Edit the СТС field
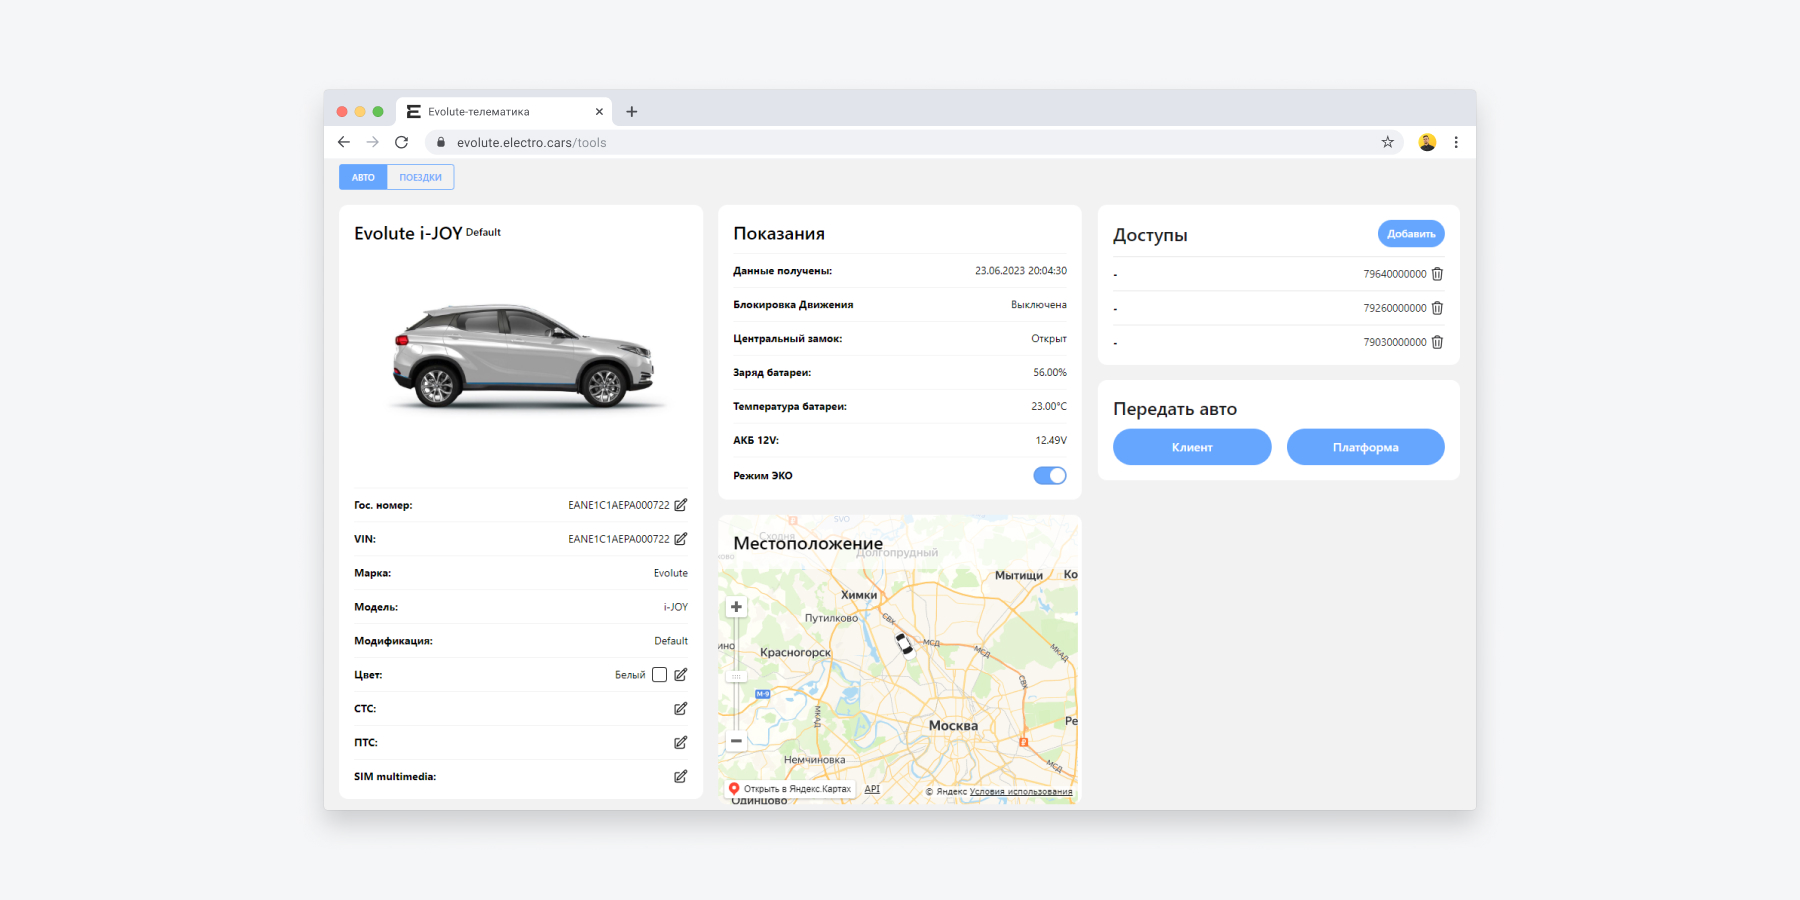Screen dimensions: 1800x900 pyautogui.click(x=681, y=709)
